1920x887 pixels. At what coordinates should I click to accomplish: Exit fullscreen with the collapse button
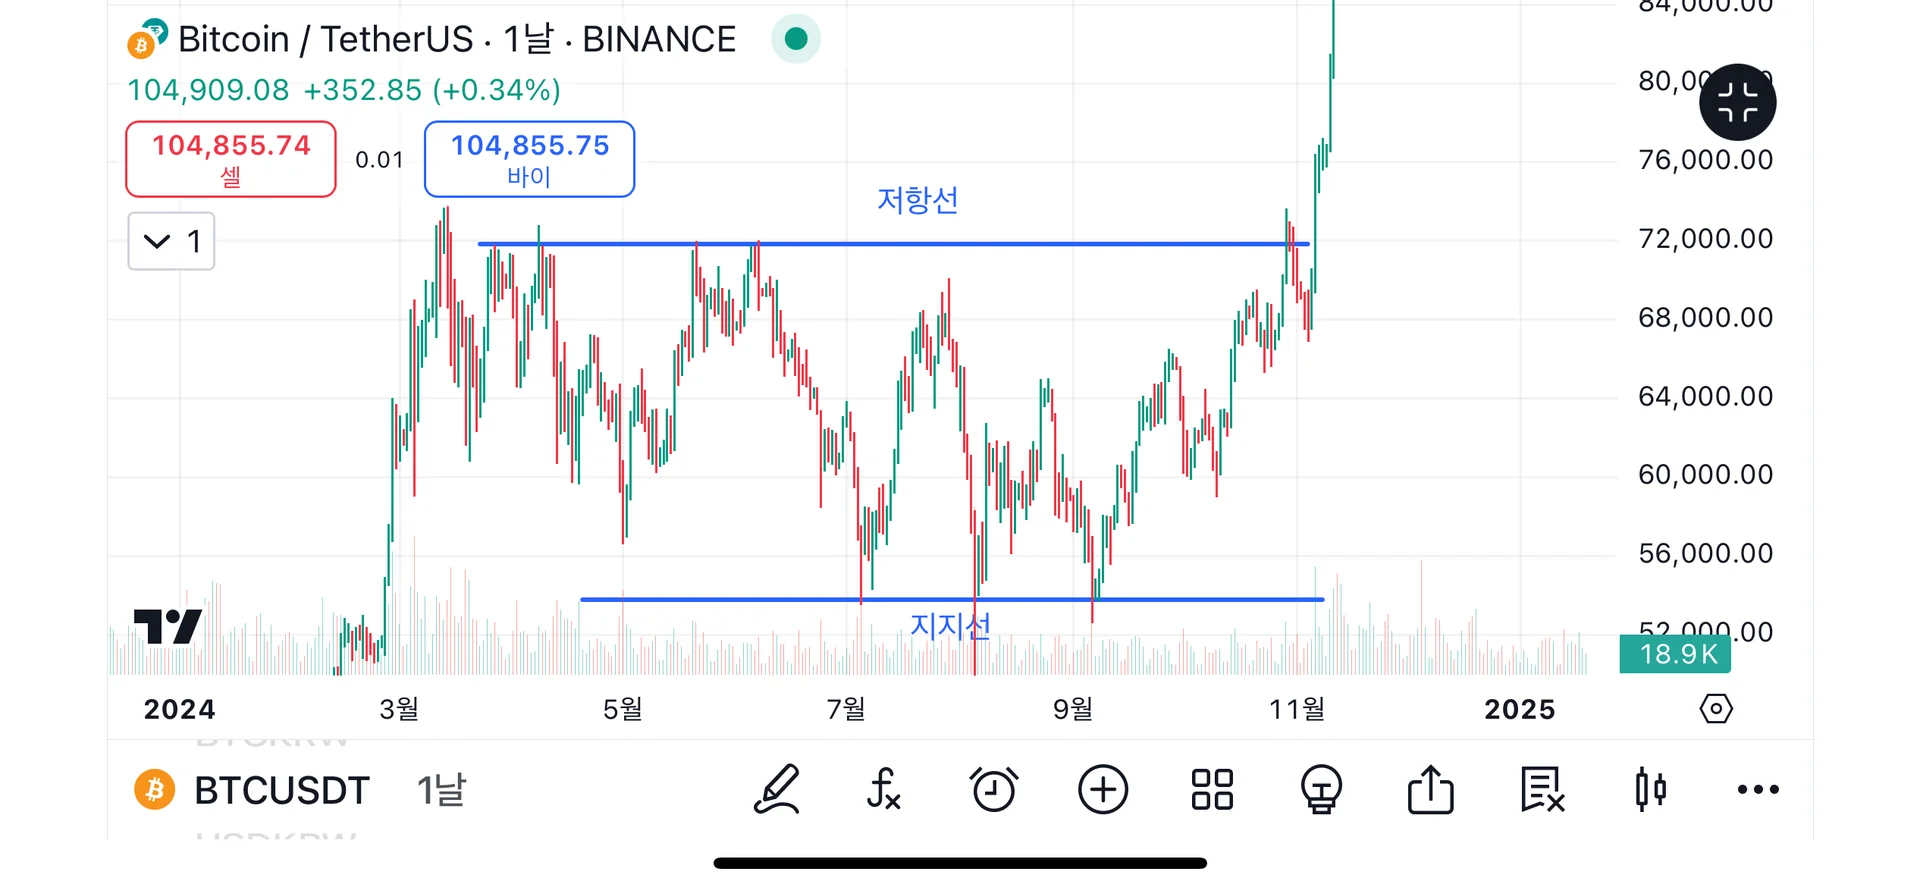pyautogui.click(x=1737, y=102)
